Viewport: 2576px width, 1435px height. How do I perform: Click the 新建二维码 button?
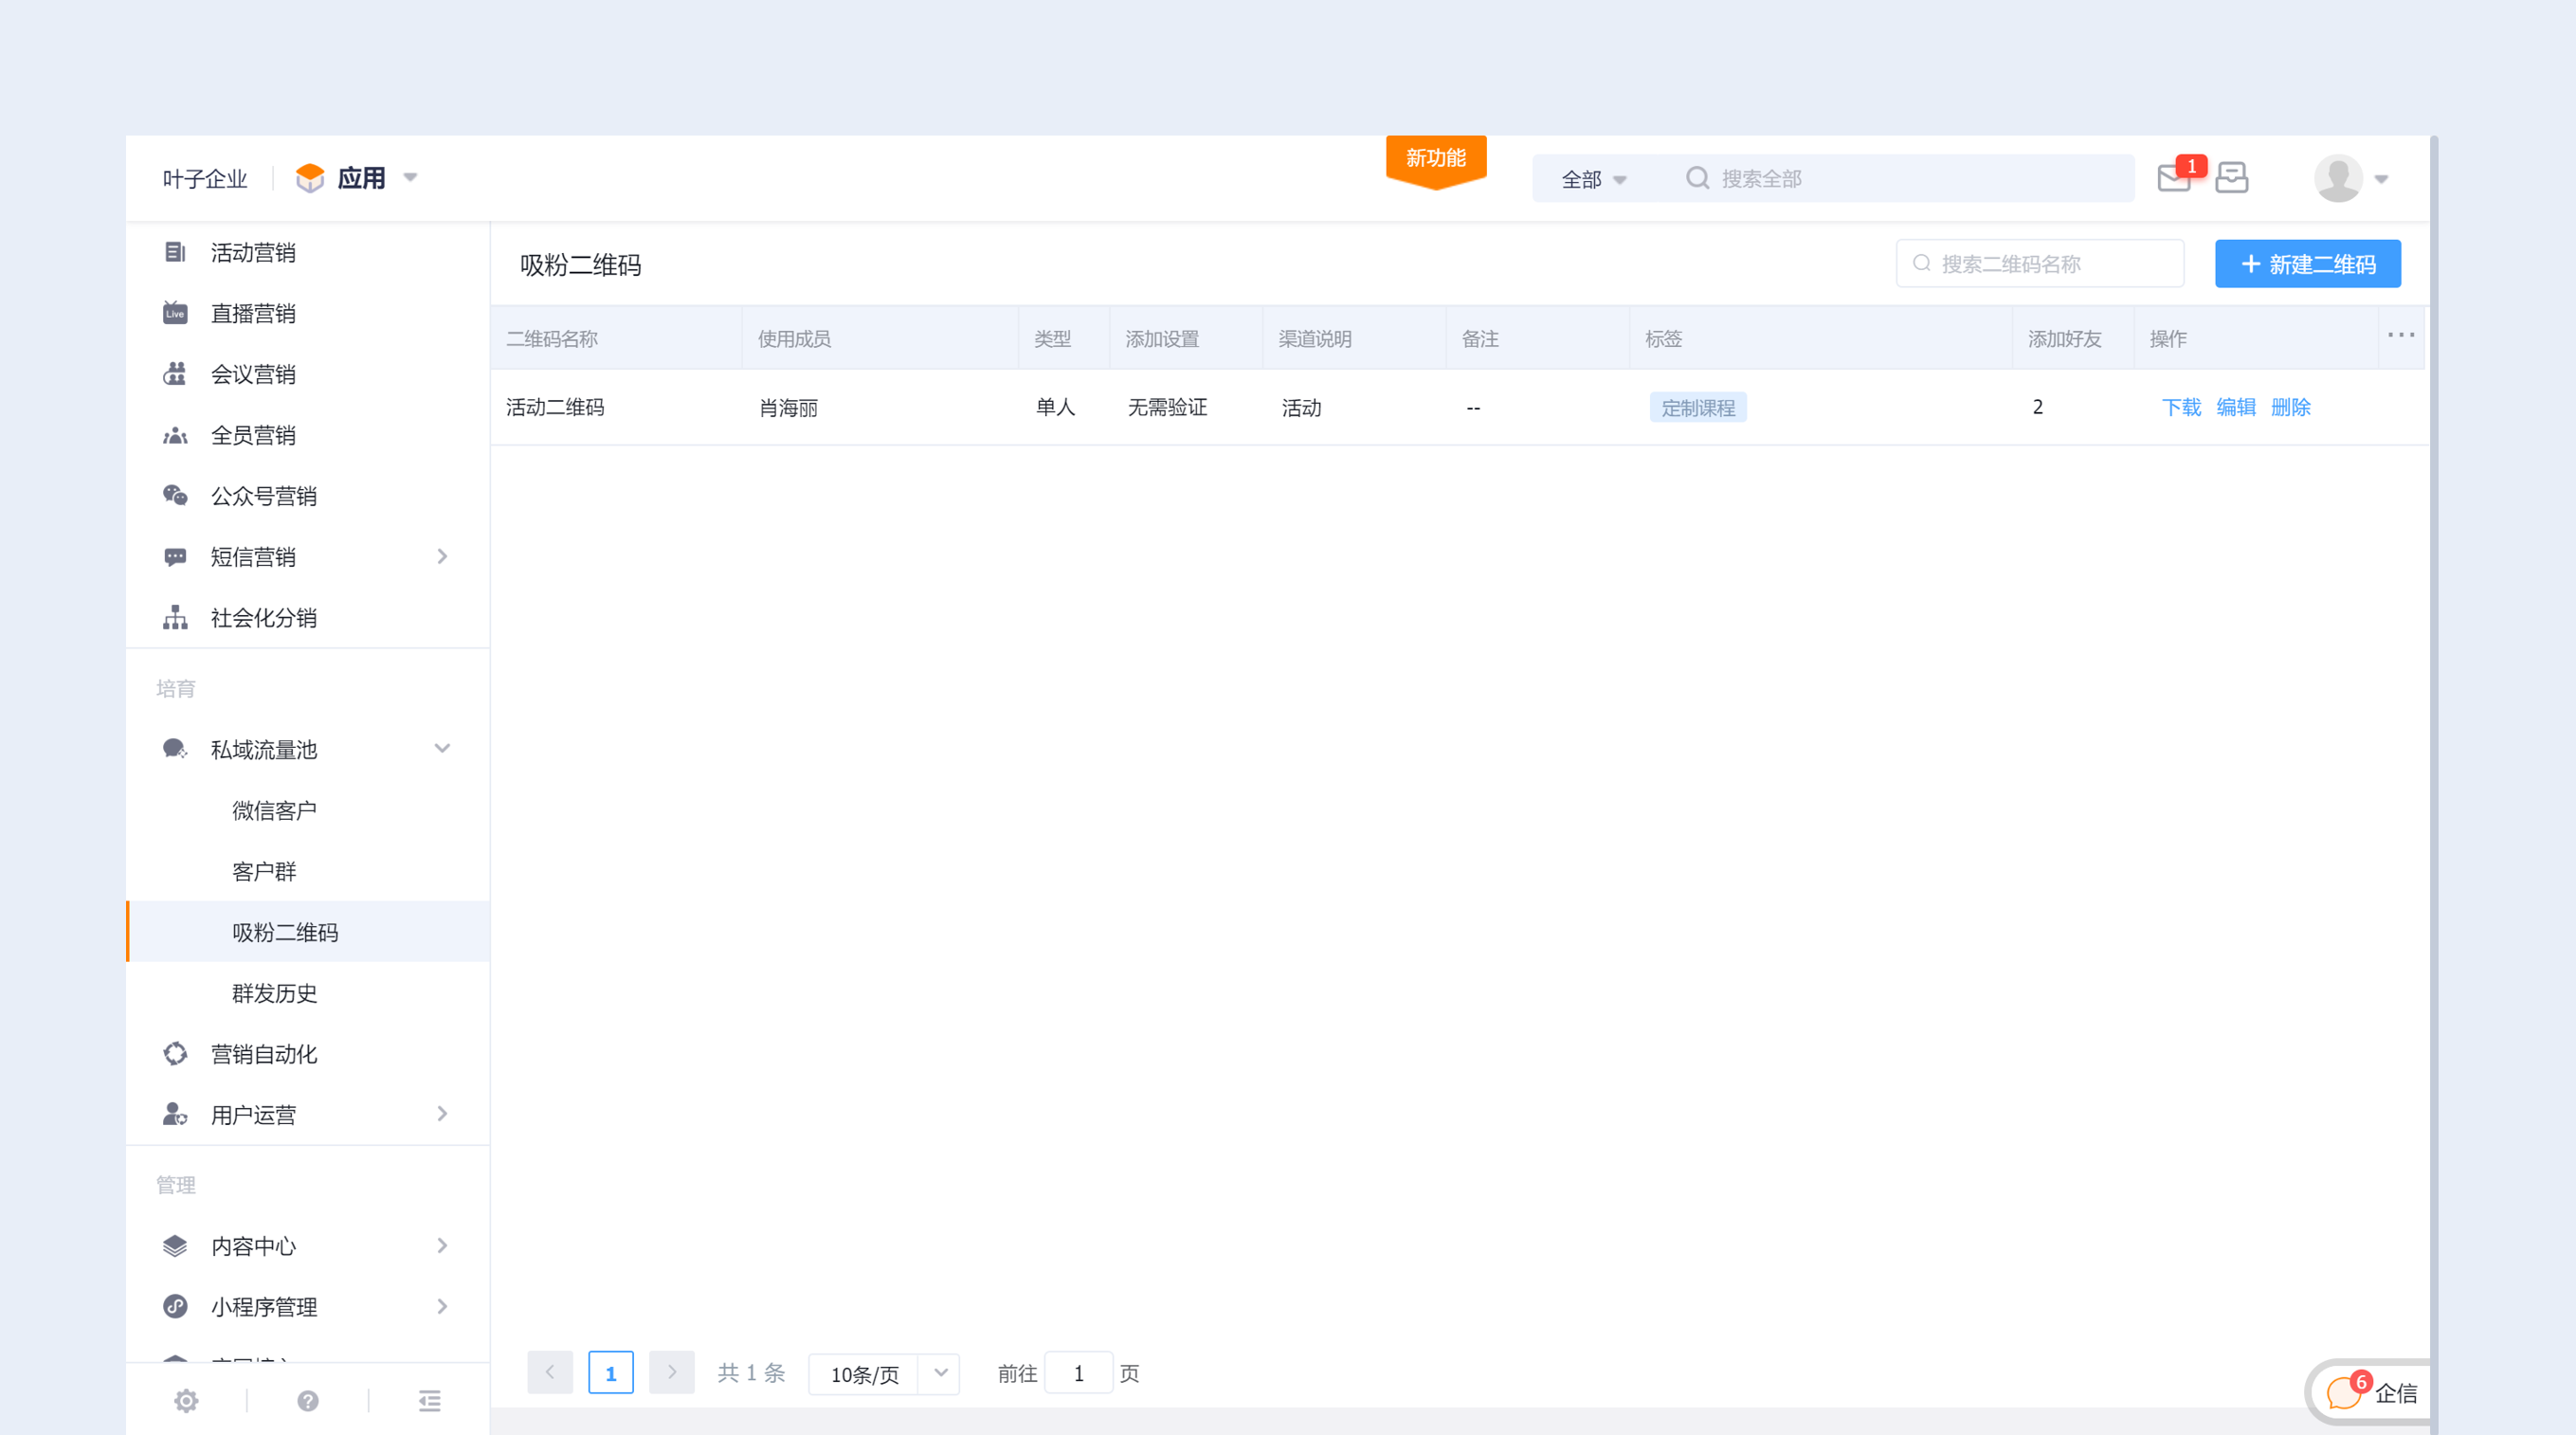click(2308, 264)
